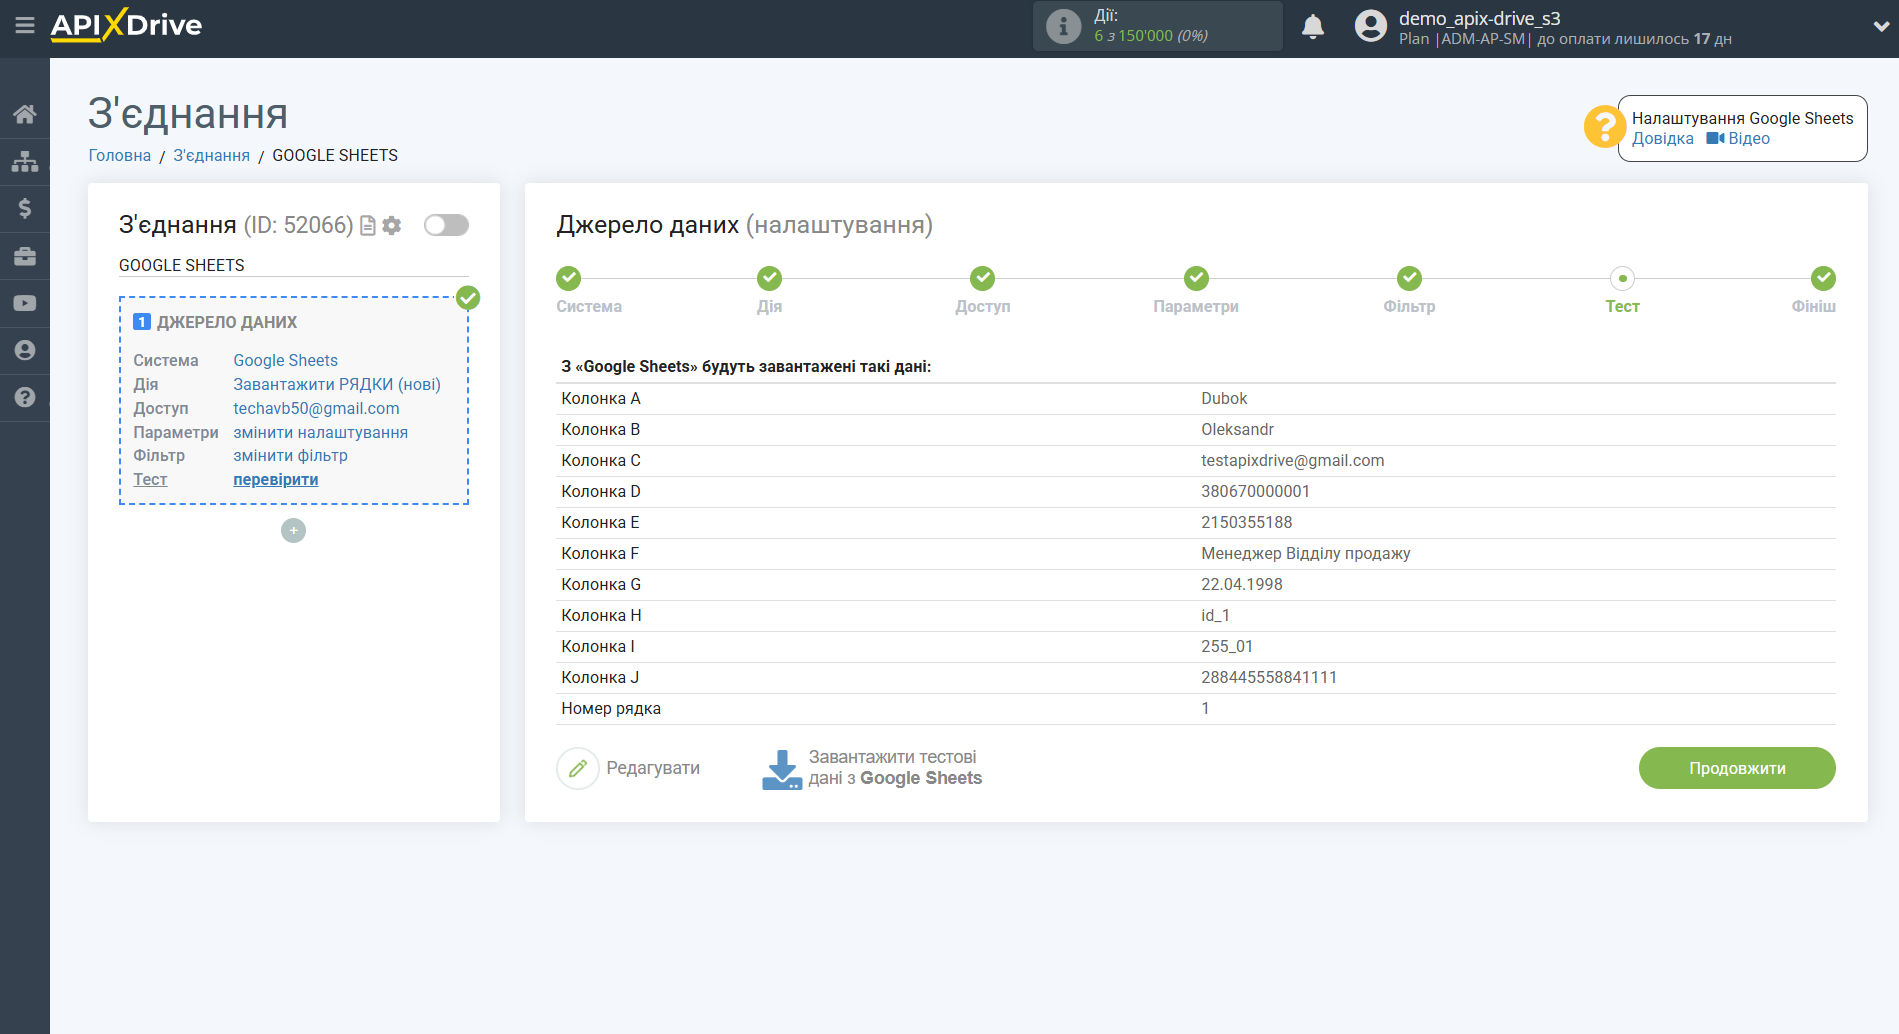Go to the Фільтр step
Screen dimensions: 1899x1034
point(1409,279)
